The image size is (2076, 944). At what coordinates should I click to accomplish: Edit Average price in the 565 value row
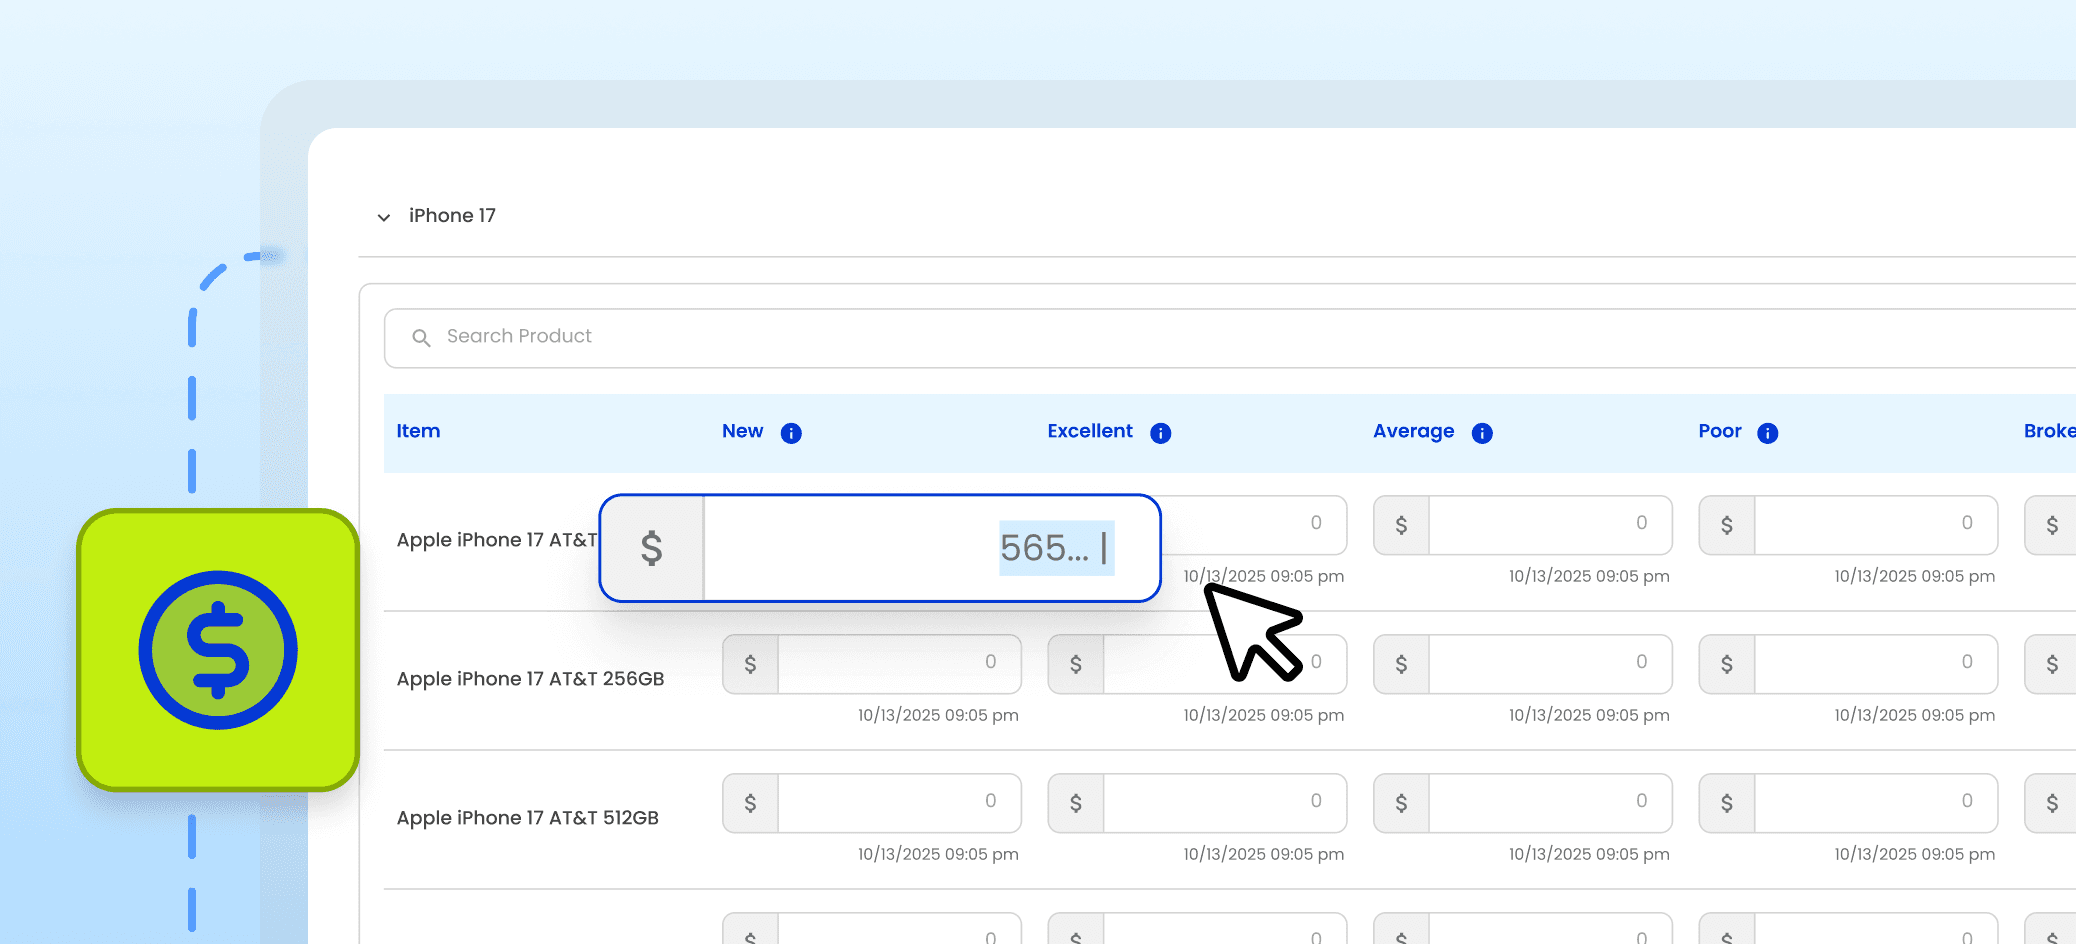1522,525
